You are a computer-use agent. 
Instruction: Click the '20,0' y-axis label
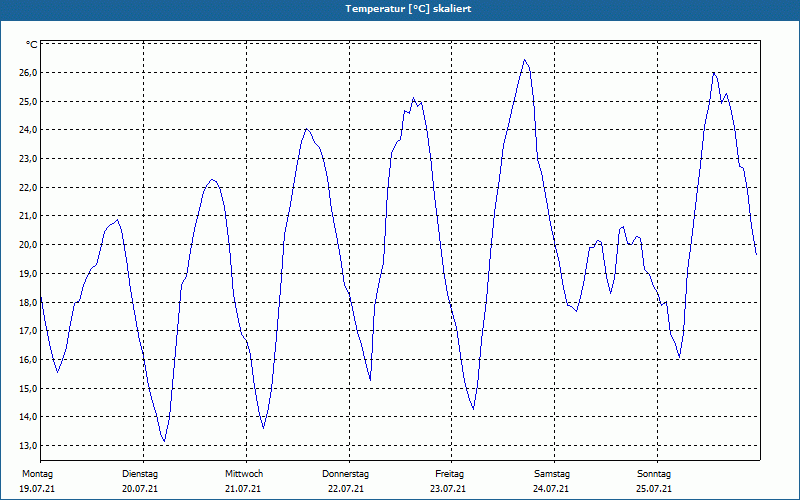[x=30, y=245]
